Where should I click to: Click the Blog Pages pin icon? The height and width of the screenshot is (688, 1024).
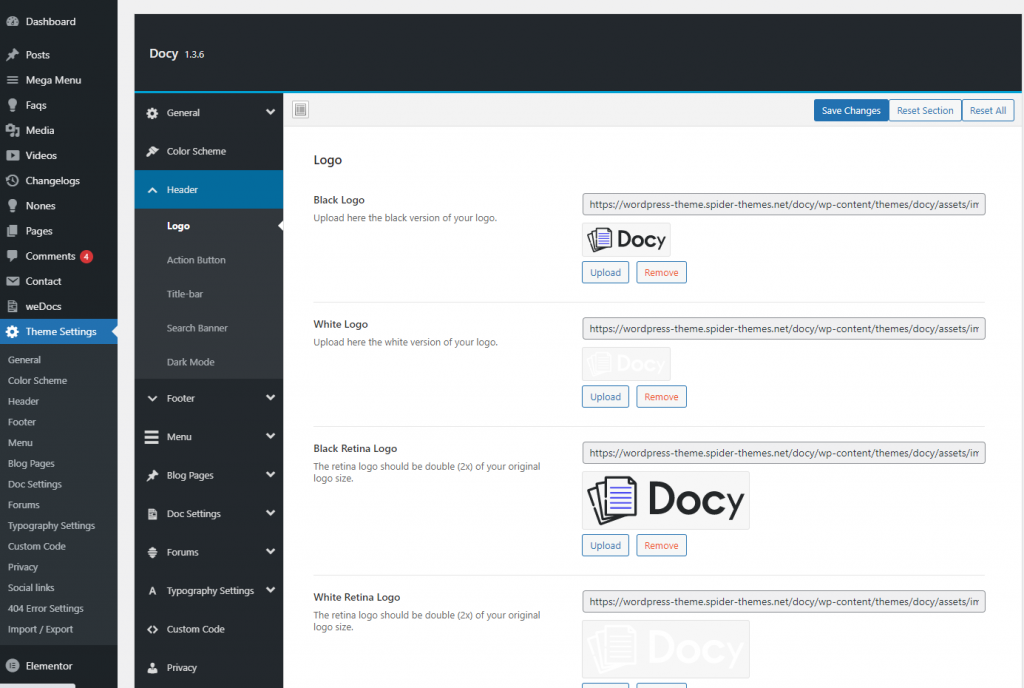[x=152, y=475]
